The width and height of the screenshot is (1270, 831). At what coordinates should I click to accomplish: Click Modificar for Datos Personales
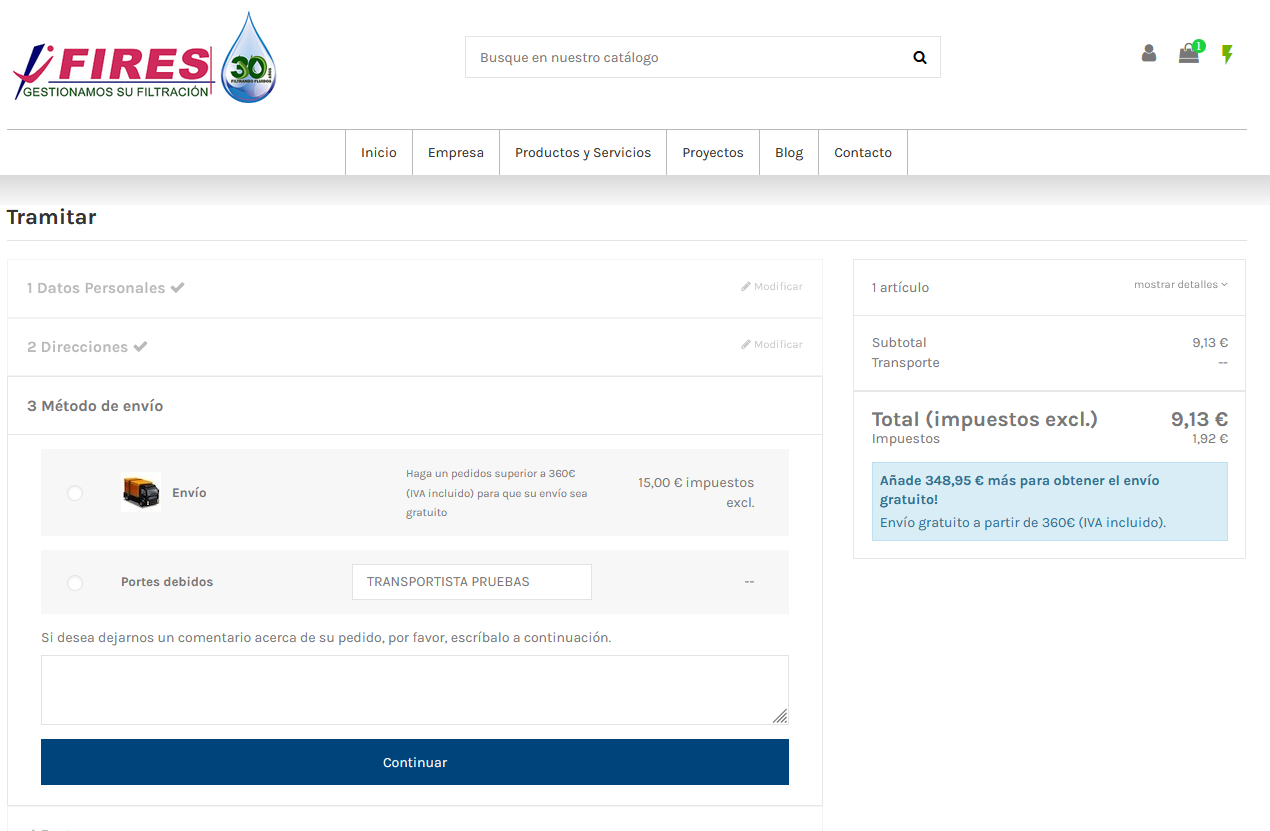point(772,287)
